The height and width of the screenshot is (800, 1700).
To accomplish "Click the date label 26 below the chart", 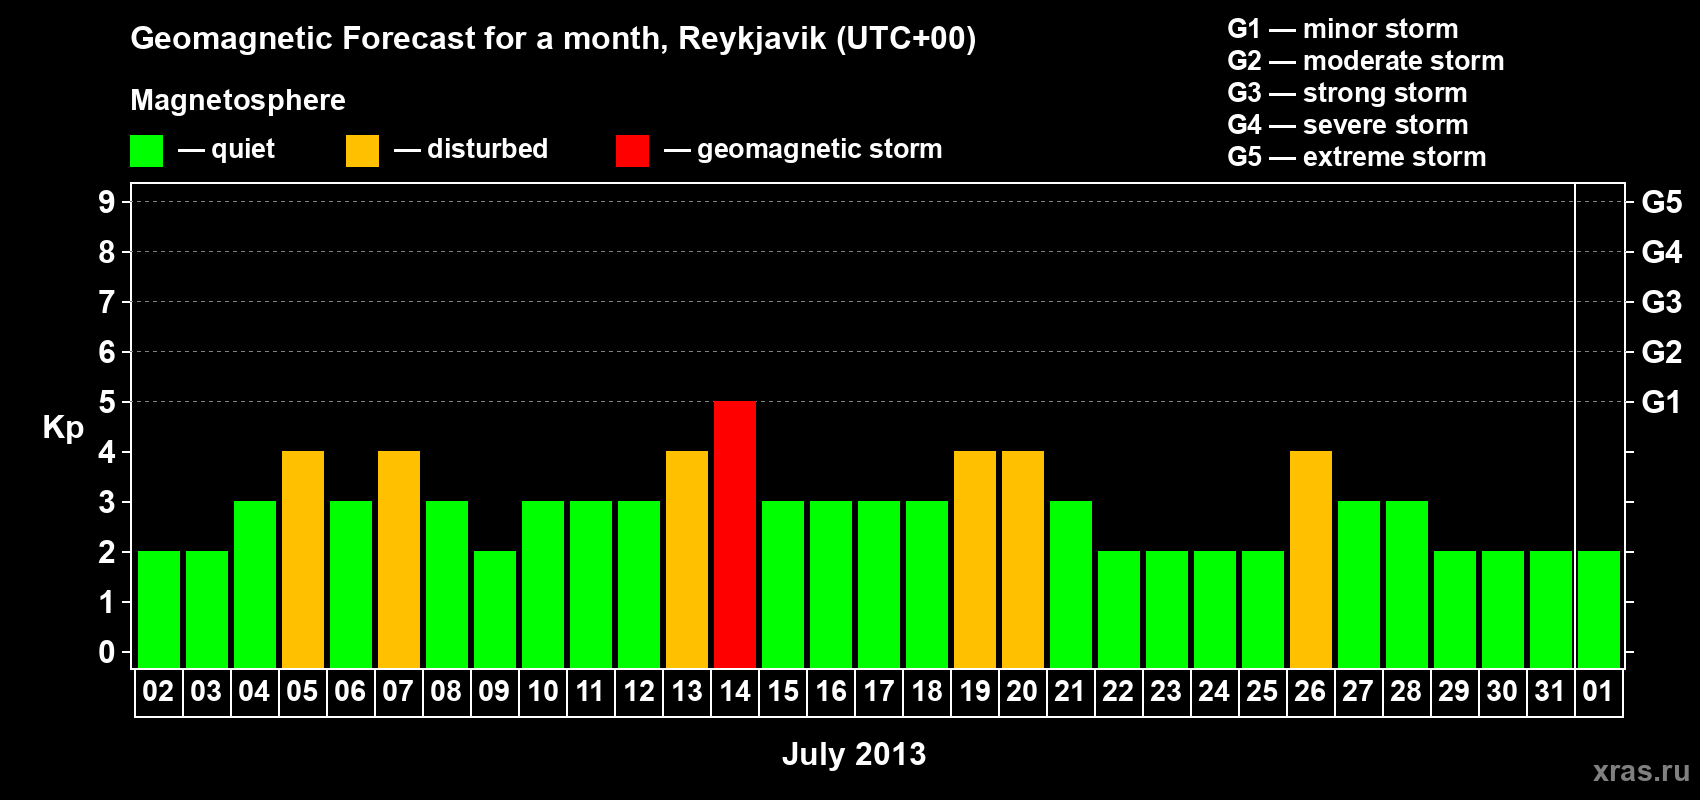I will point(1310,692).
